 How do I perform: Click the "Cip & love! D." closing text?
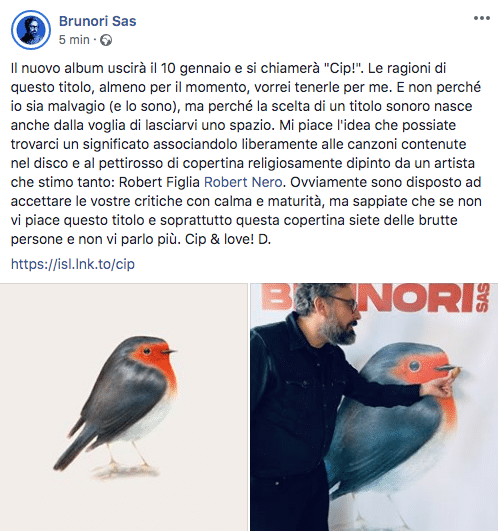coord(228,239)
